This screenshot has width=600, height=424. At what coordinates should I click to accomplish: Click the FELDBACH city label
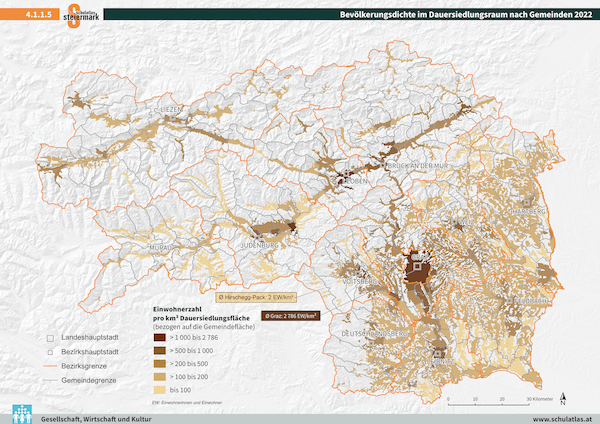coord(530,302)
